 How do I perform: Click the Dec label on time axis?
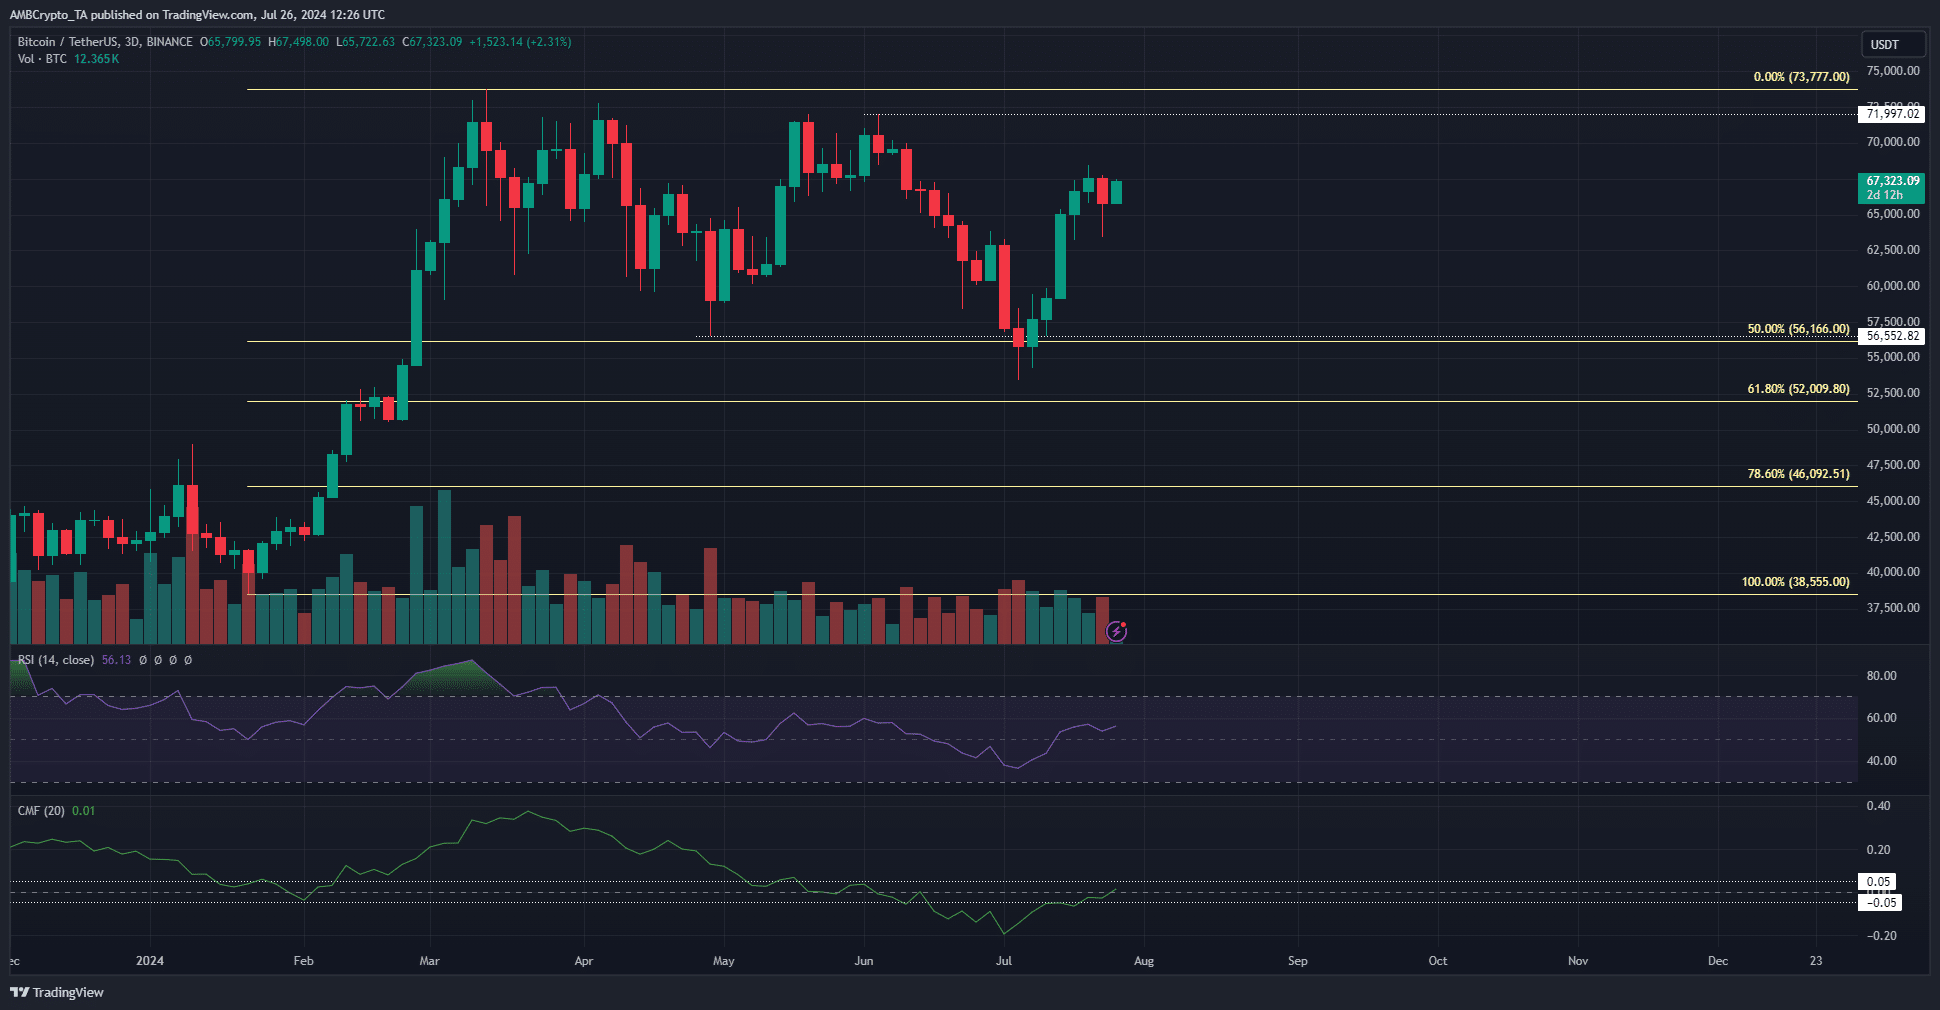[1717, 961]
